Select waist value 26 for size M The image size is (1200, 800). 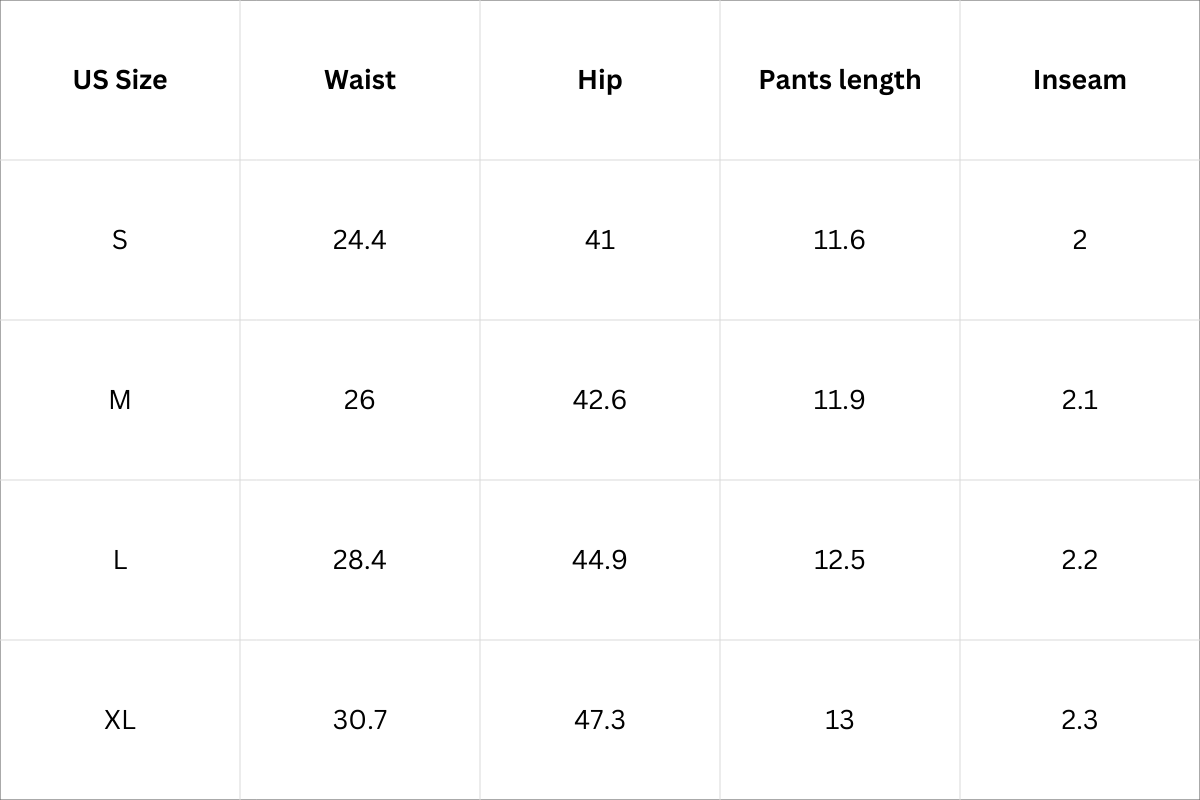click(360, 400)
